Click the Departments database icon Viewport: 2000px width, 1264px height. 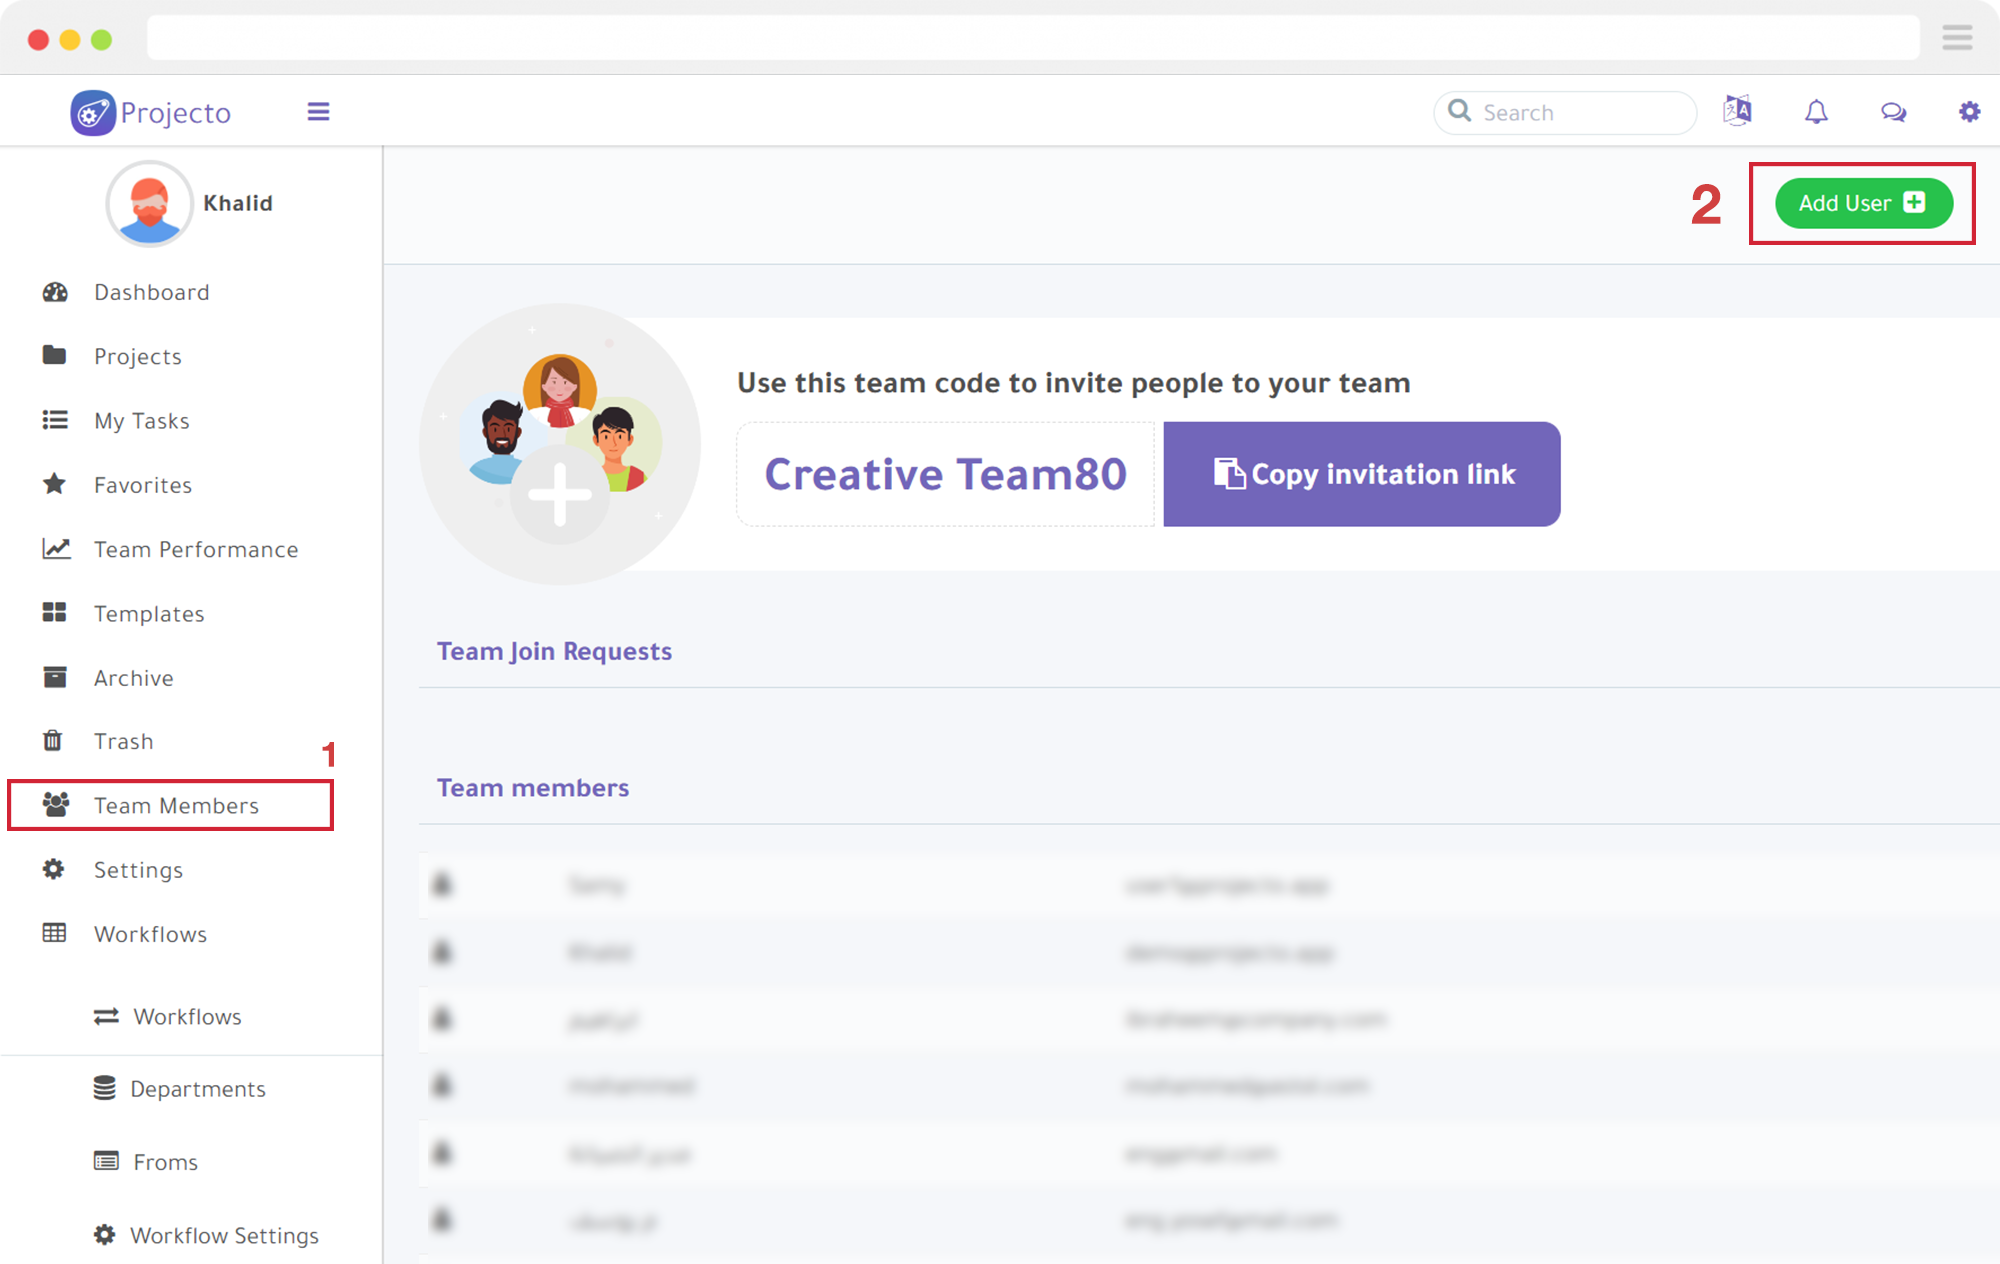click(x=104, y=1088)
